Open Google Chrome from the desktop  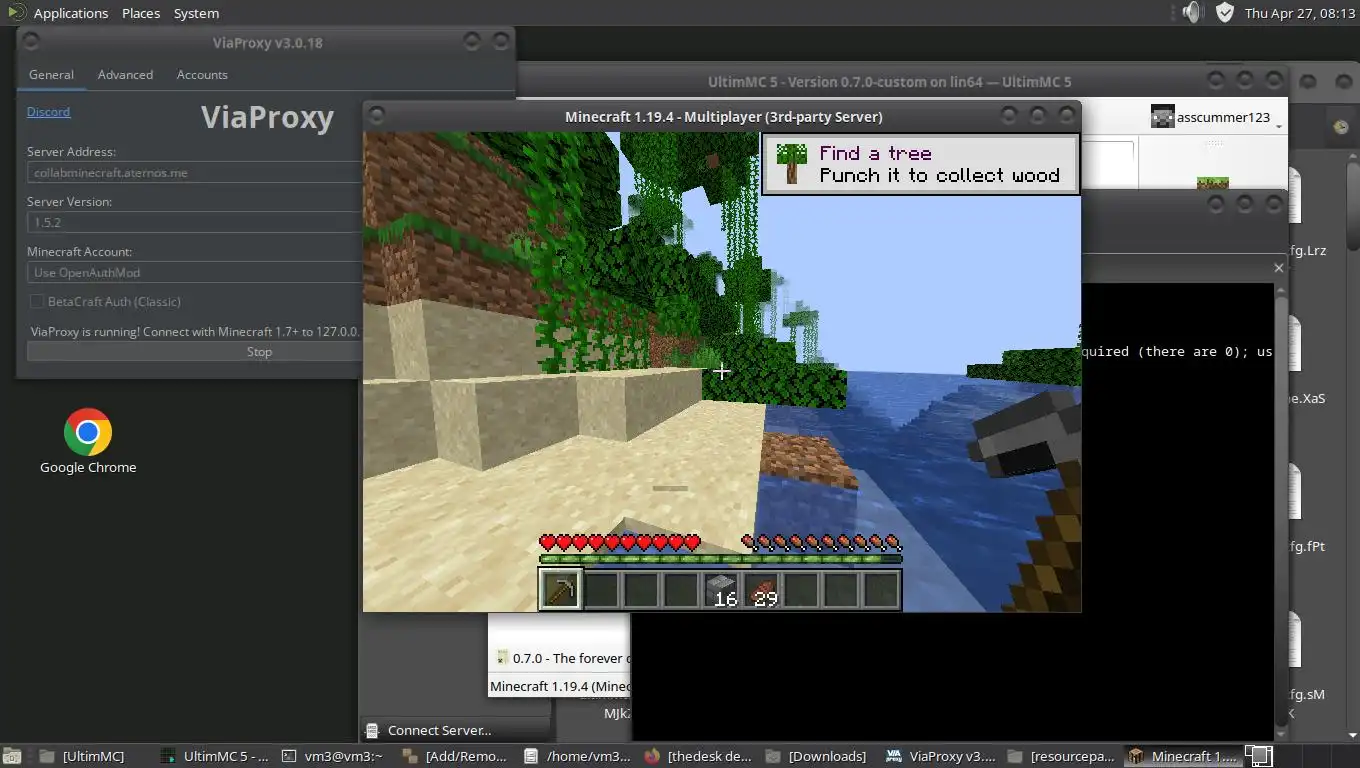coord(88,432)
